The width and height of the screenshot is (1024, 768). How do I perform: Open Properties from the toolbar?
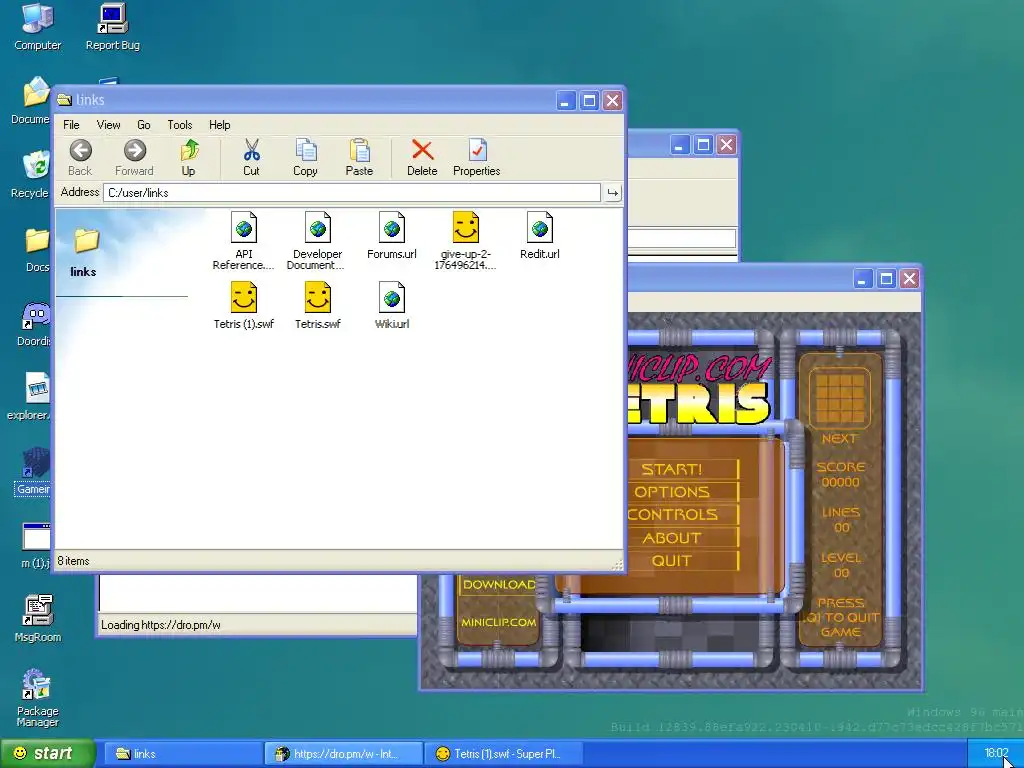coord(477,157)
